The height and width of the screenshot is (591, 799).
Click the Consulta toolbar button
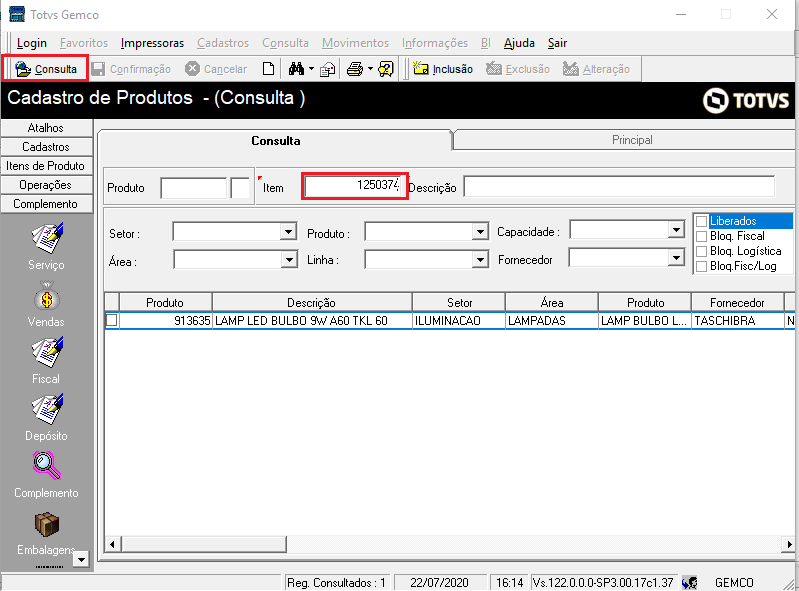click(46, 69)
